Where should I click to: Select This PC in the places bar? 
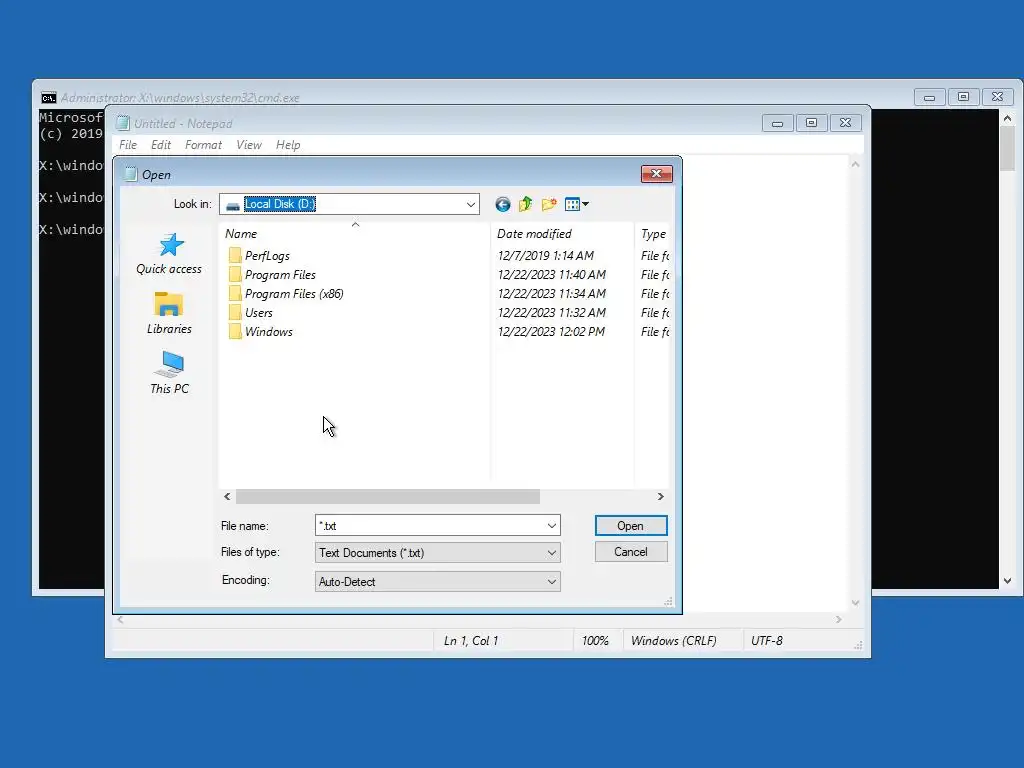169,373
